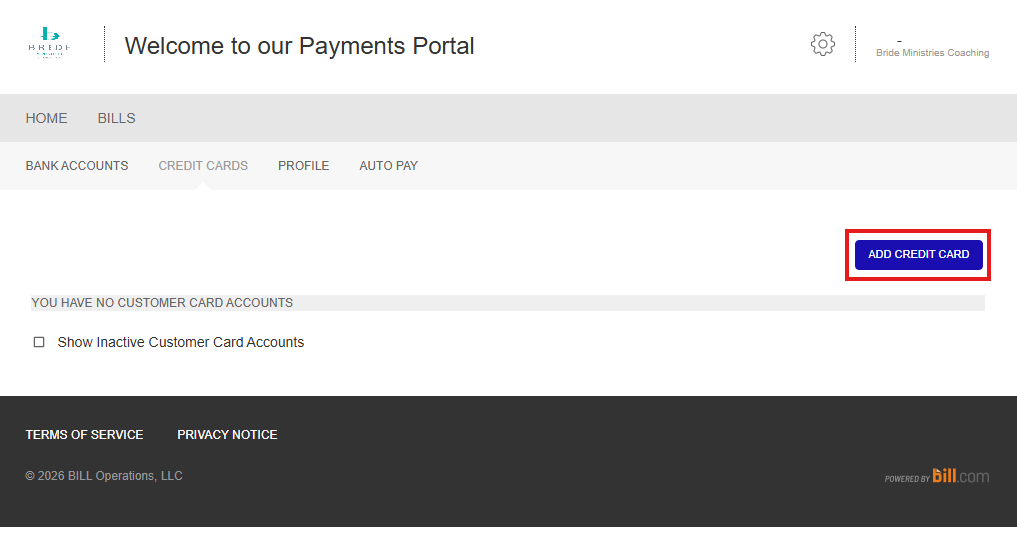Viewport: 1017px width, 560px height.
Task: Click the bill.com logo in footer
Action: click(960, 476)
